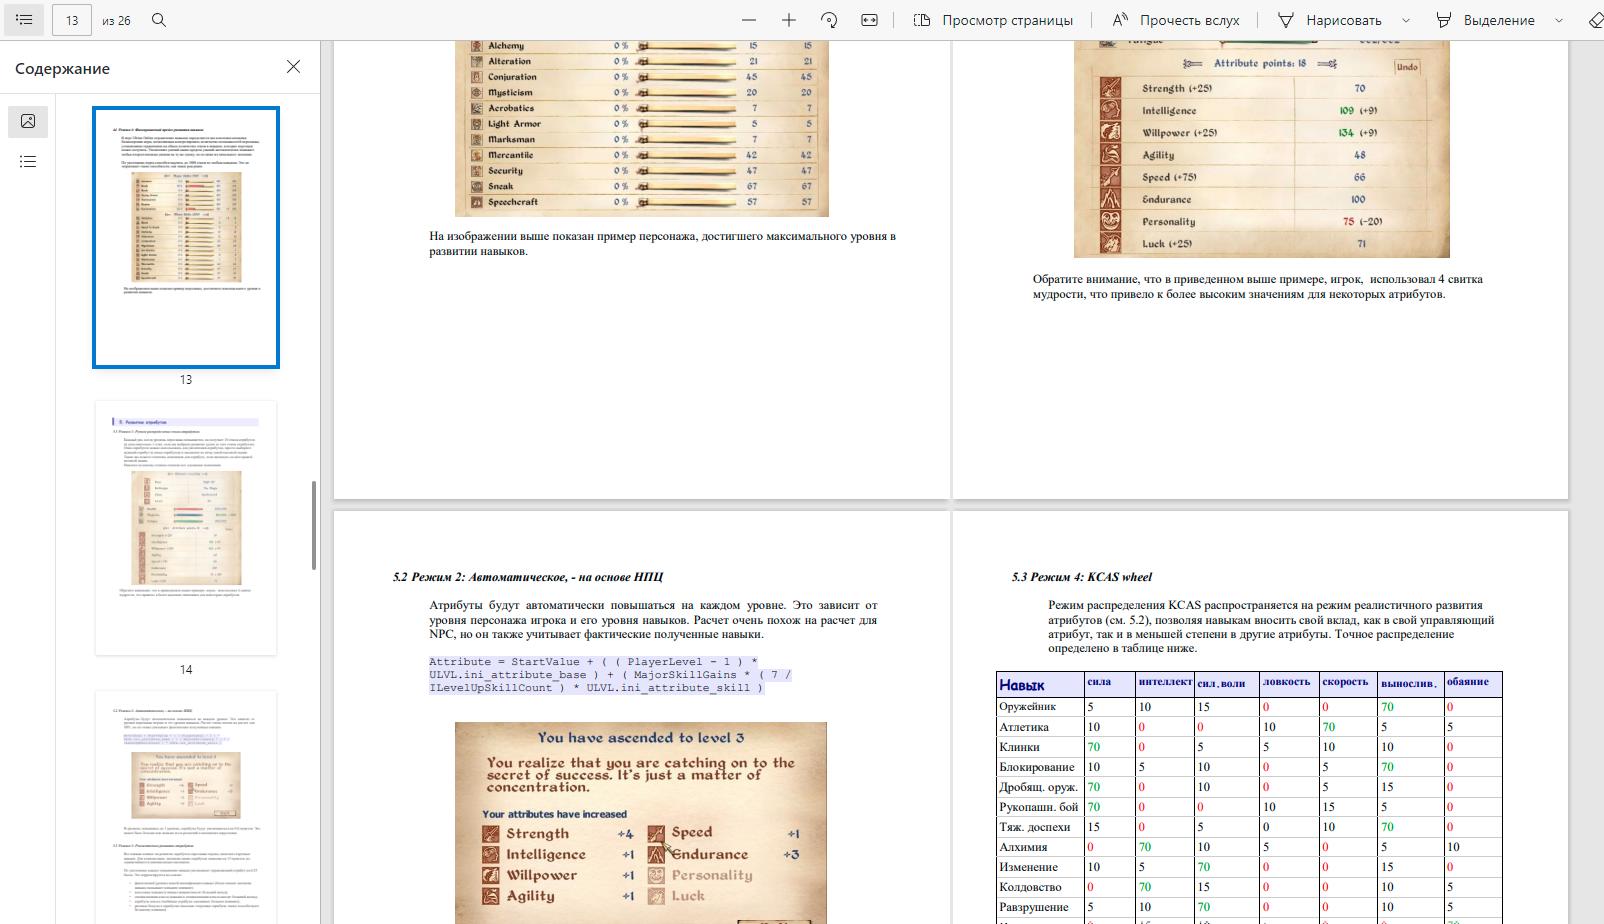The width and height of the screenshot is (1604, 924).
Task: Open the search tool magnifier
Action: [x=159, y=20]
